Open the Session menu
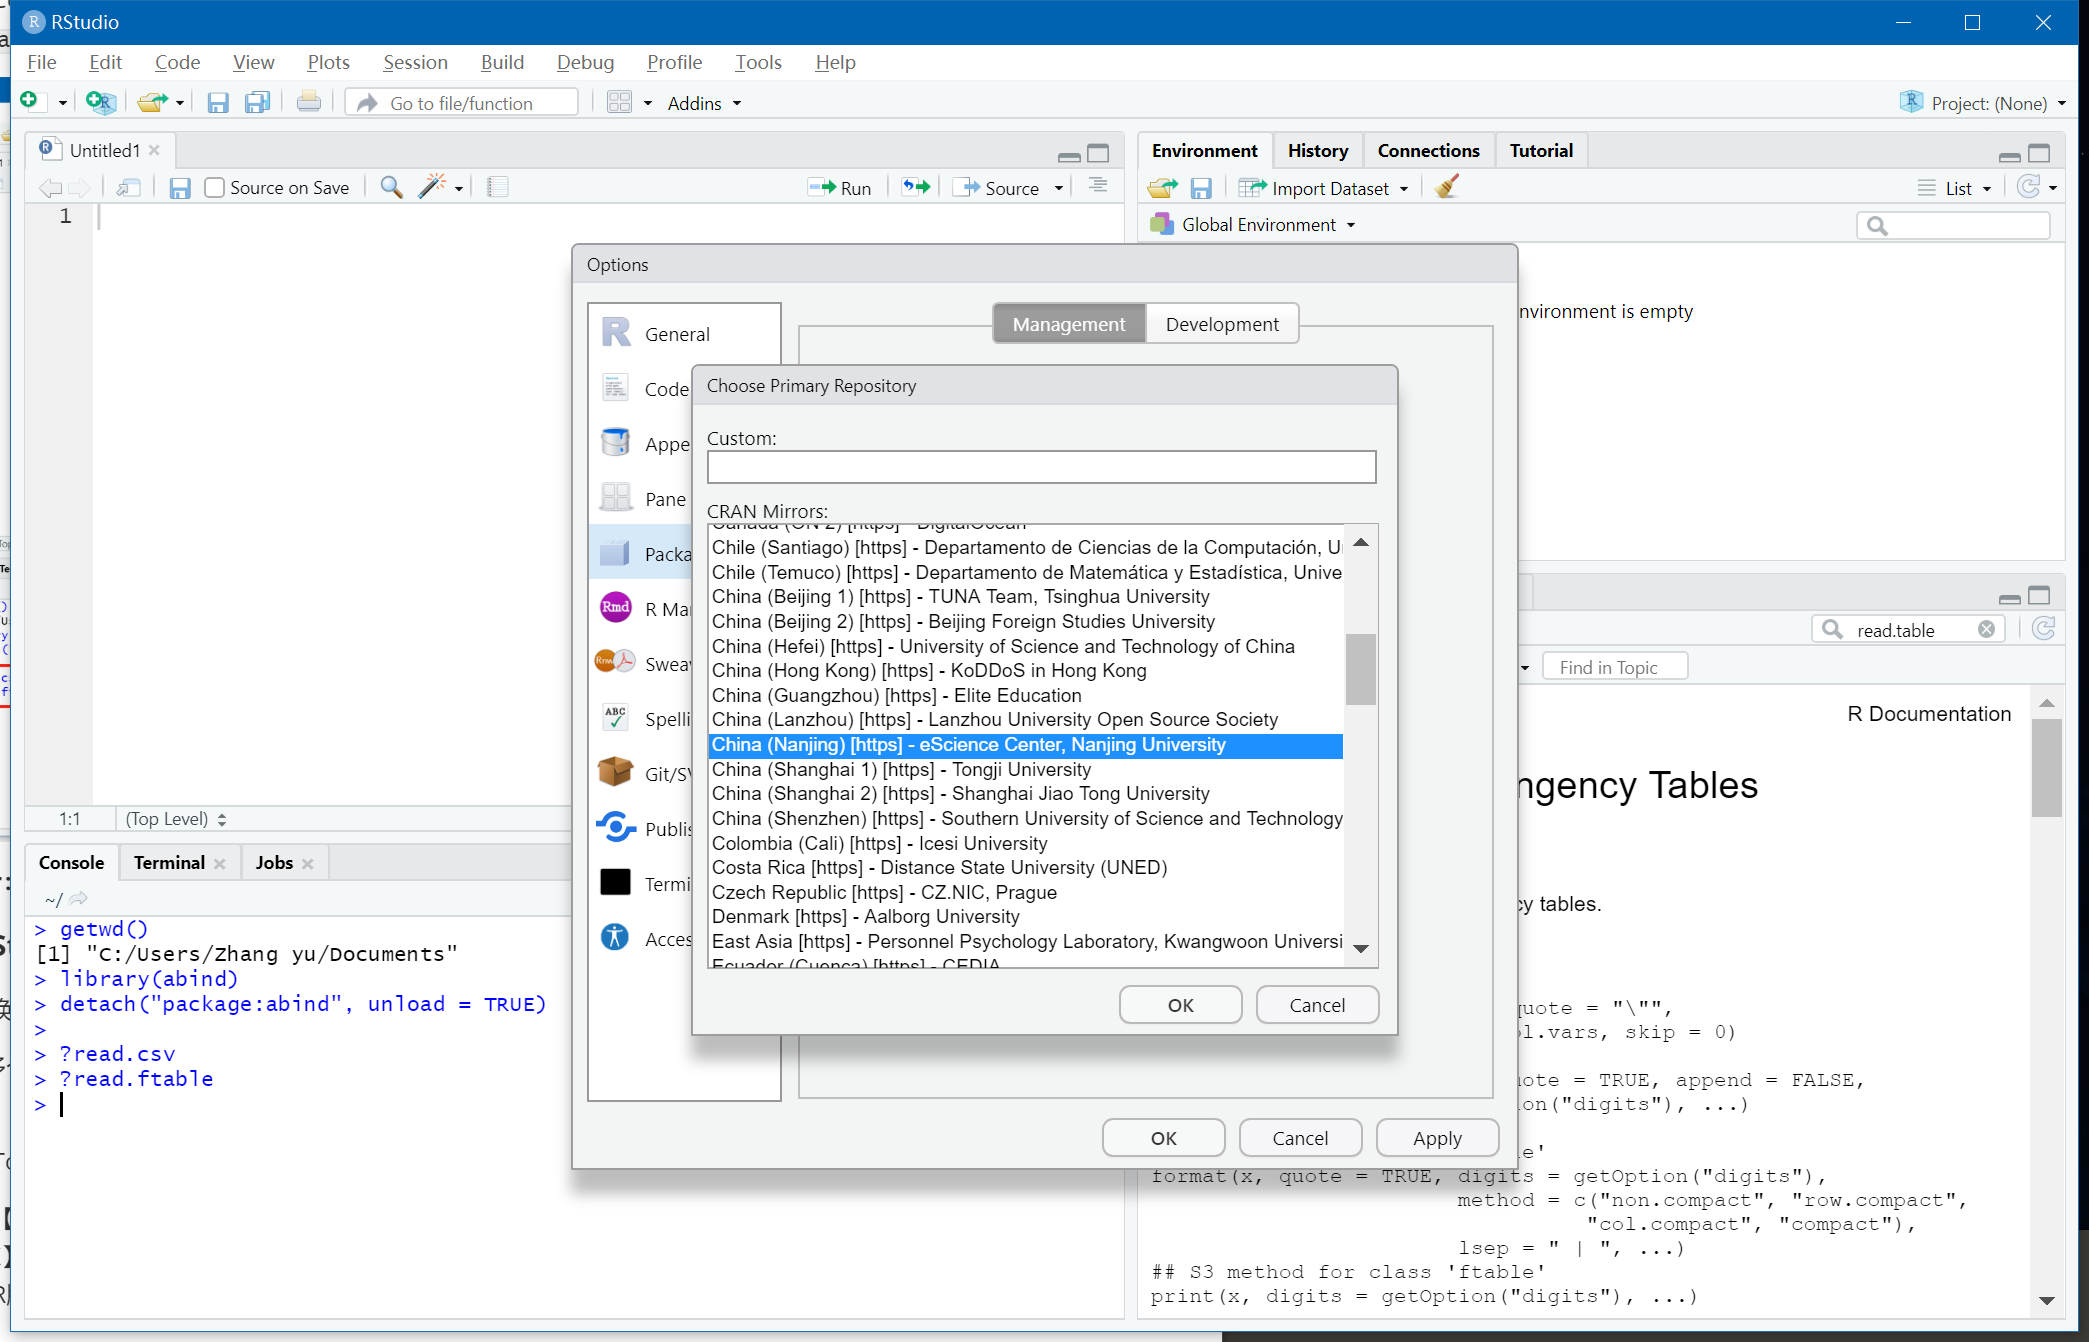 point(415,62)
